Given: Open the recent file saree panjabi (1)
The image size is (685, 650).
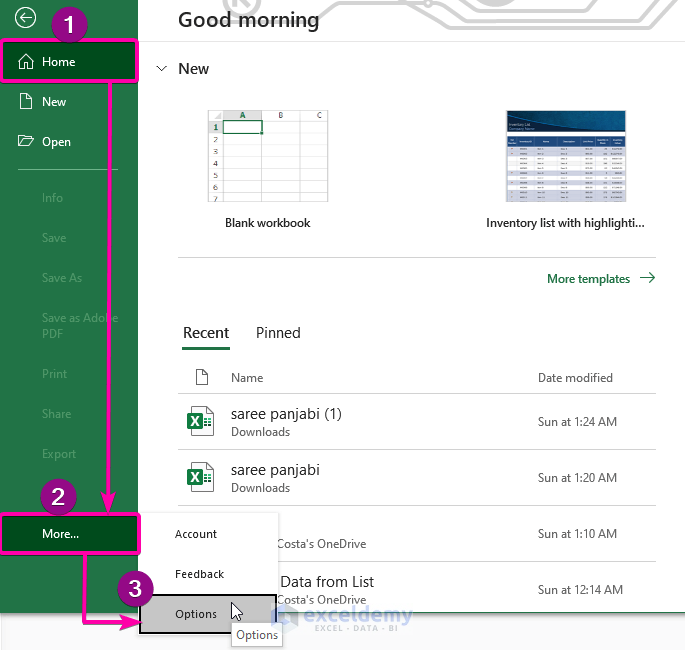Looking at the screenshot, I should pyautogui.click(x=286, y=414).
